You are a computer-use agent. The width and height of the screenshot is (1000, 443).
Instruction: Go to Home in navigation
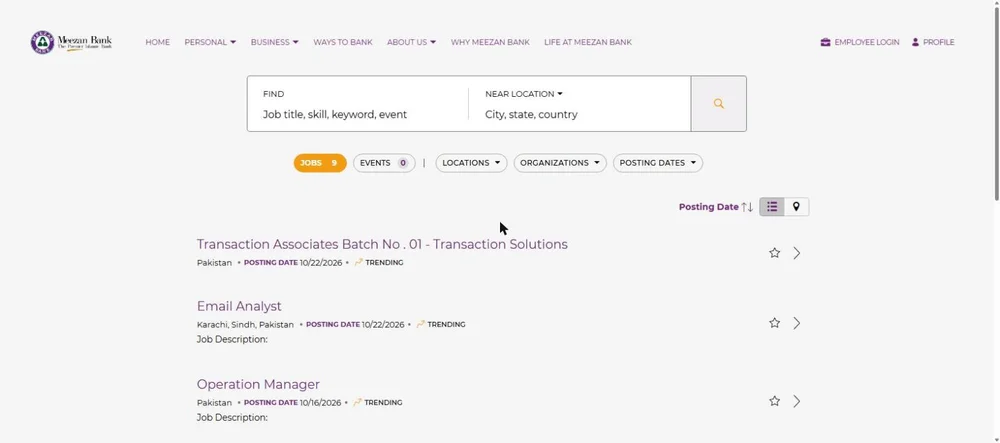pyautogui.click(x=158, y=42)
